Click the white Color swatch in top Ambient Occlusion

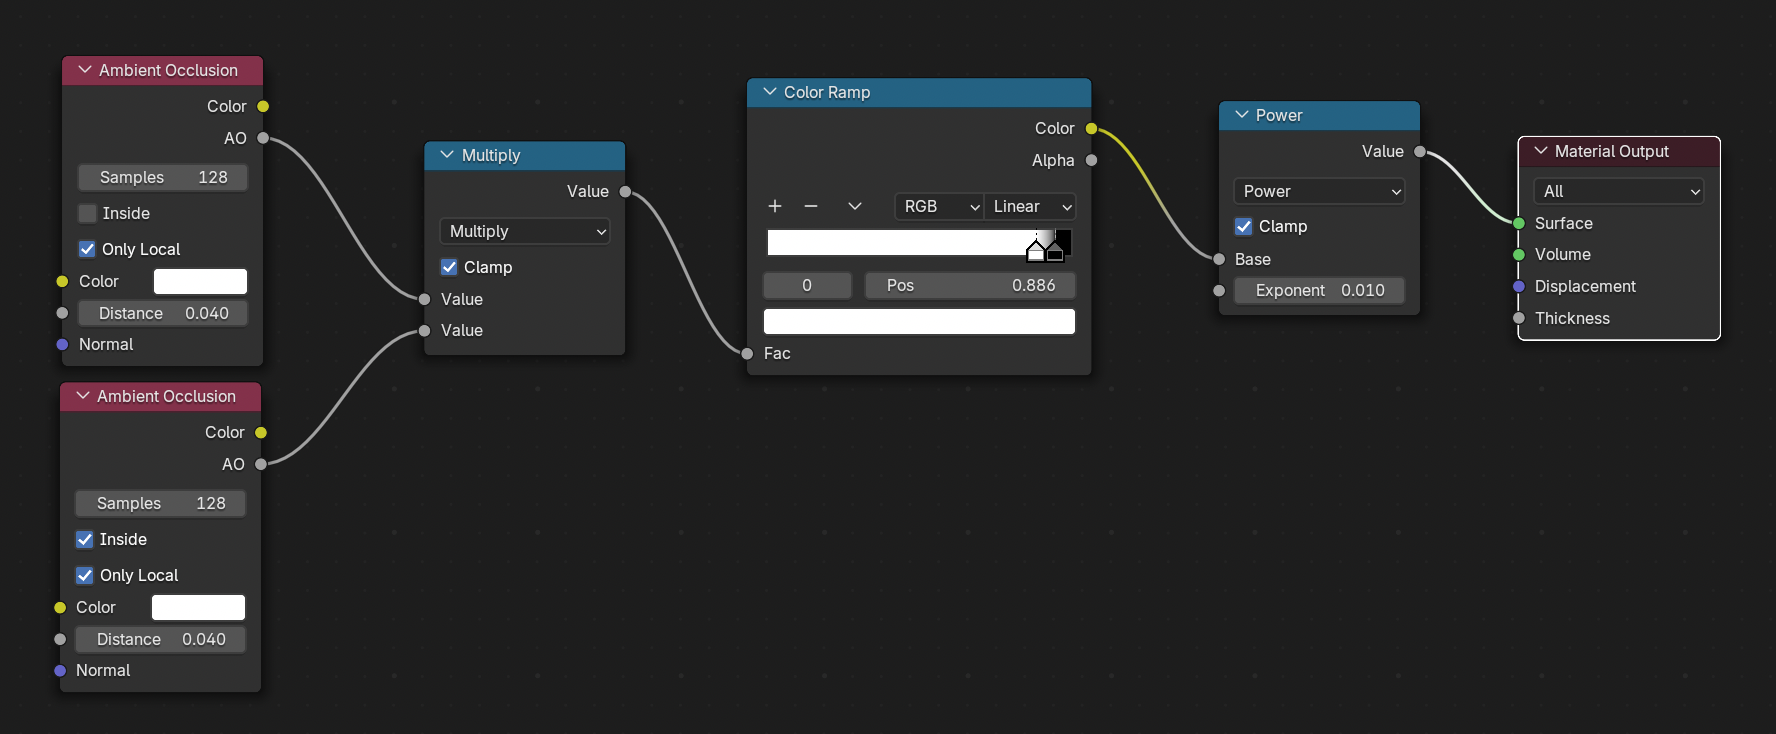coord(200,281)
